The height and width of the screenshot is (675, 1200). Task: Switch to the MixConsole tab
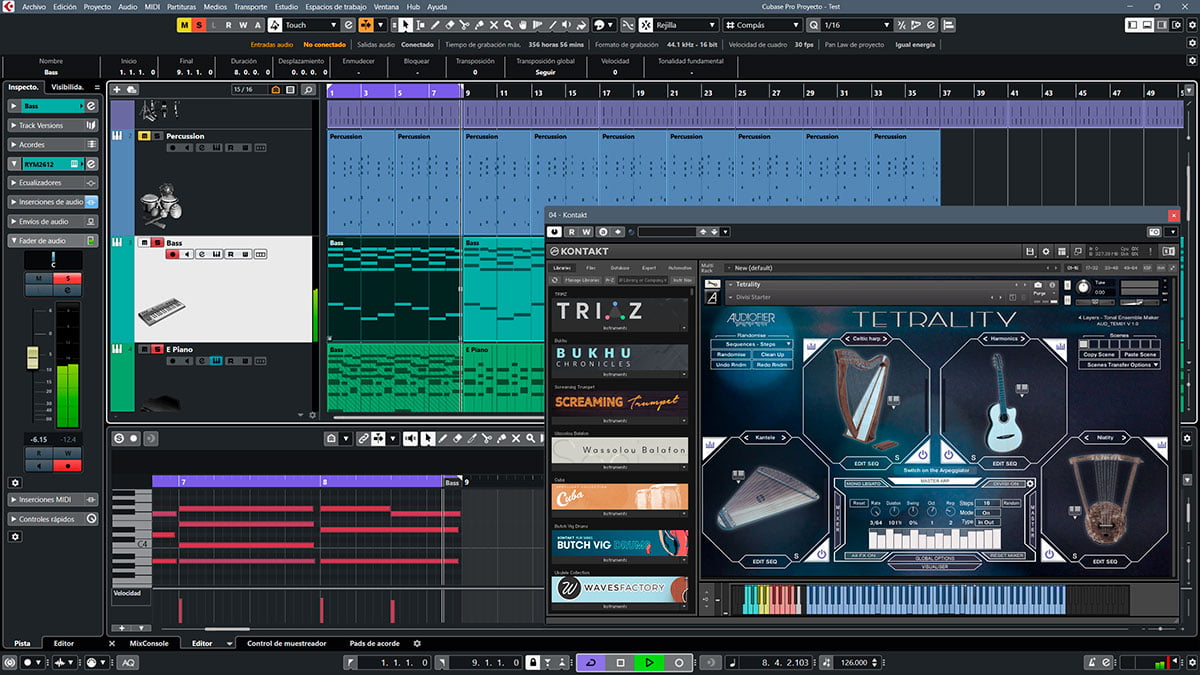pyautogui.click(x=149, y=643)
